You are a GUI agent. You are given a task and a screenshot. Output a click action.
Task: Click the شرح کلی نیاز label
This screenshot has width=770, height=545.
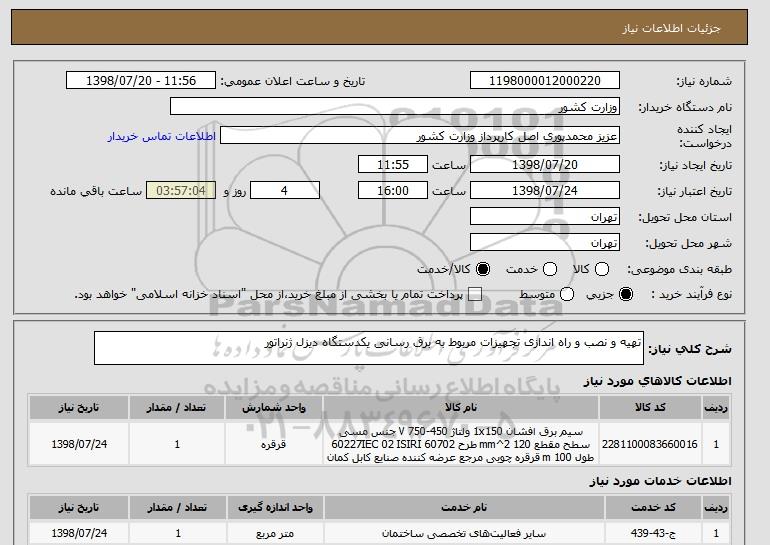click(690, 349)
